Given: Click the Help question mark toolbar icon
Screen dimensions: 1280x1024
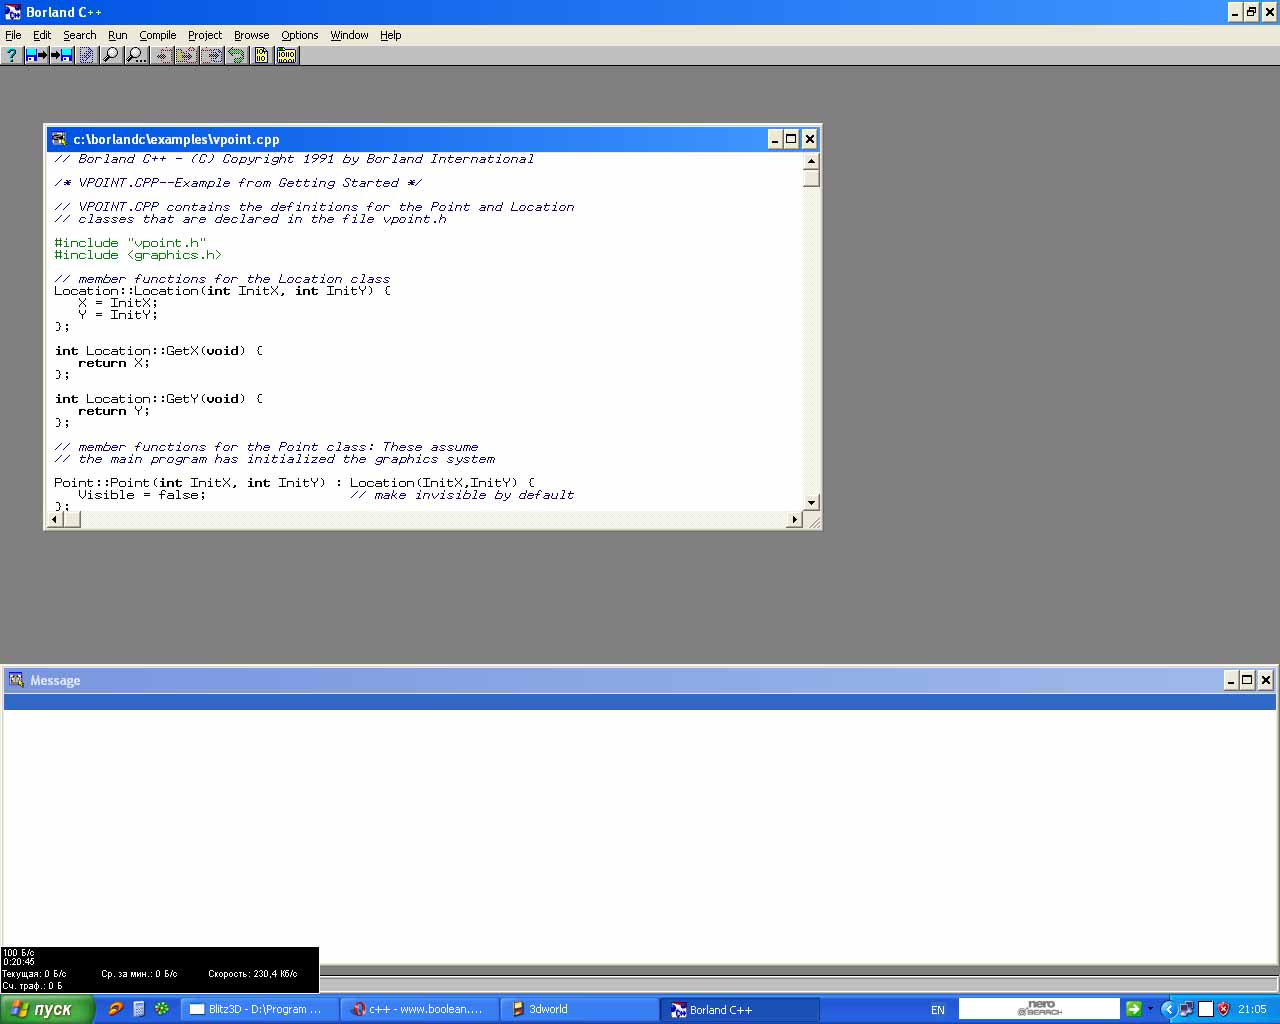Looking at the screenshot, I should 12,56.
